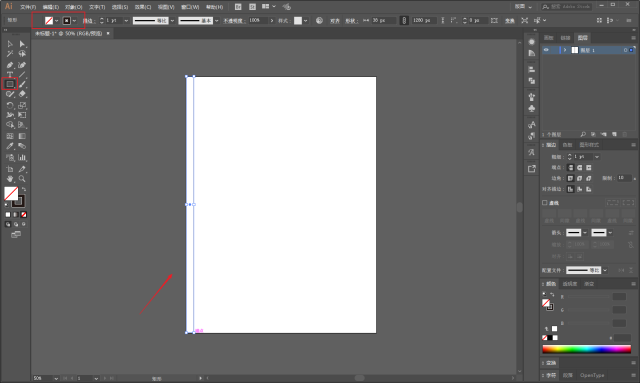Select the Zoom tool
Screen dimensions: 640x383
(x=22, y=179)
